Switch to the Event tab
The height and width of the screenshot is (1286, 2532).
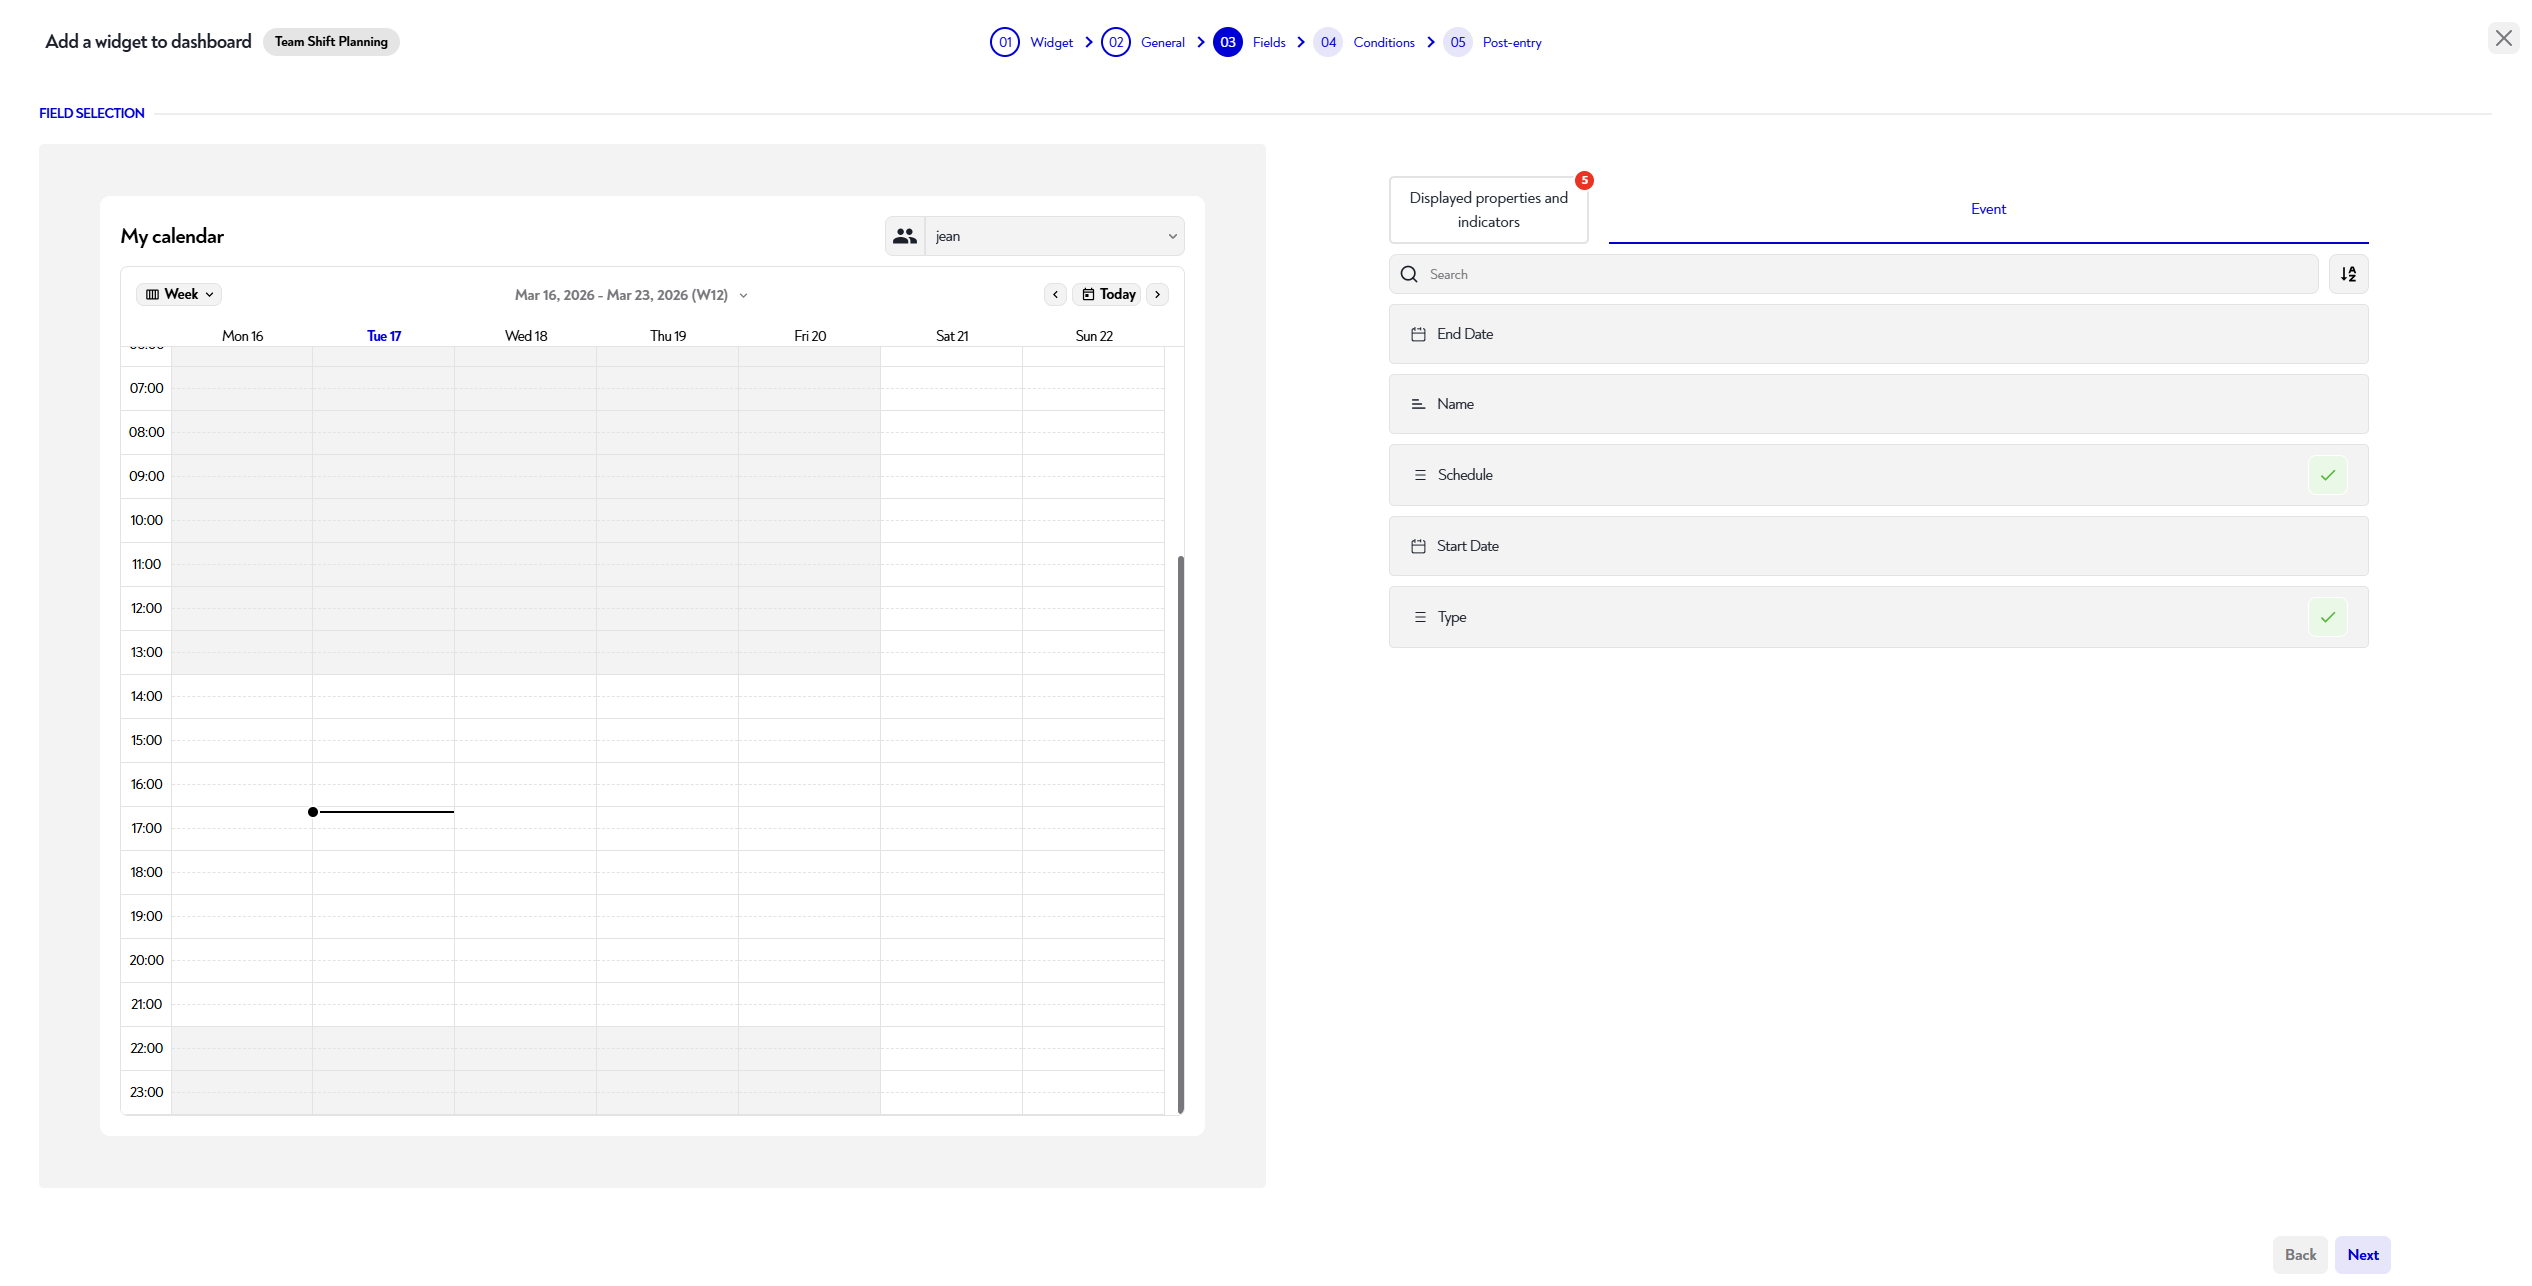[1988, 209]
